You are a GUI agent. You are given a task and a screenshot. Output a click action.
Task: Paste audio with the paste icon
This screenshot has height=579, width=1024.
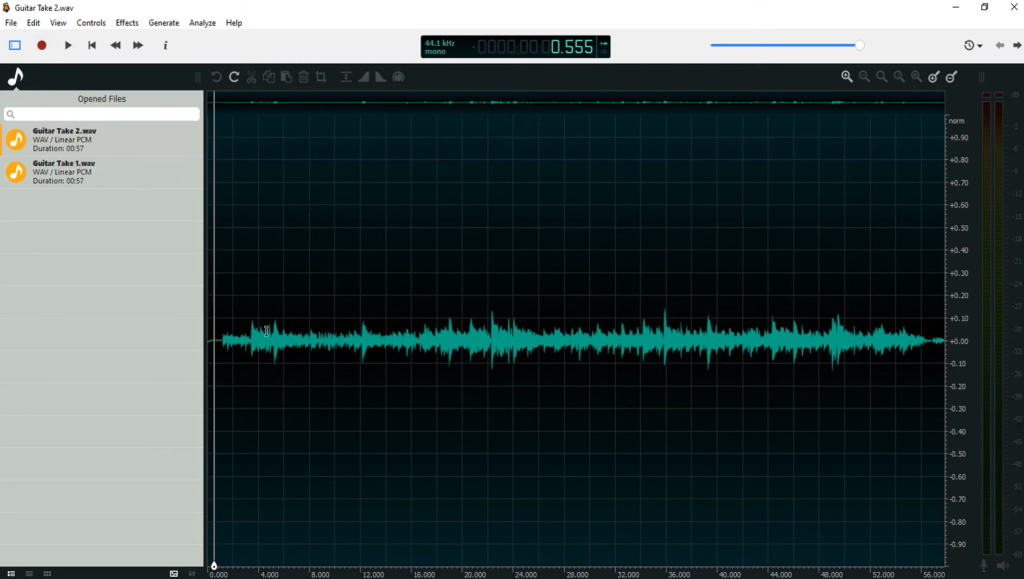coord(286,77)
